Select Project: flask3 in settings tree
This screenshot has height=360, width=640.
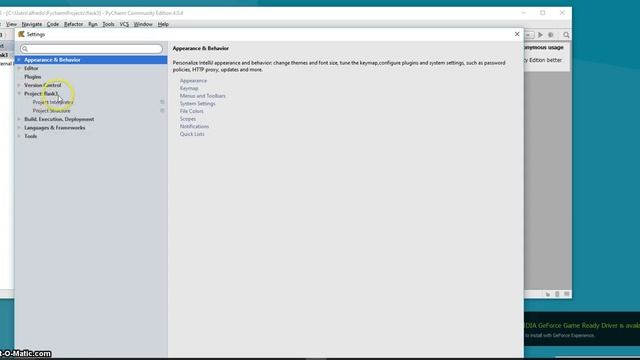pos(41,94)
